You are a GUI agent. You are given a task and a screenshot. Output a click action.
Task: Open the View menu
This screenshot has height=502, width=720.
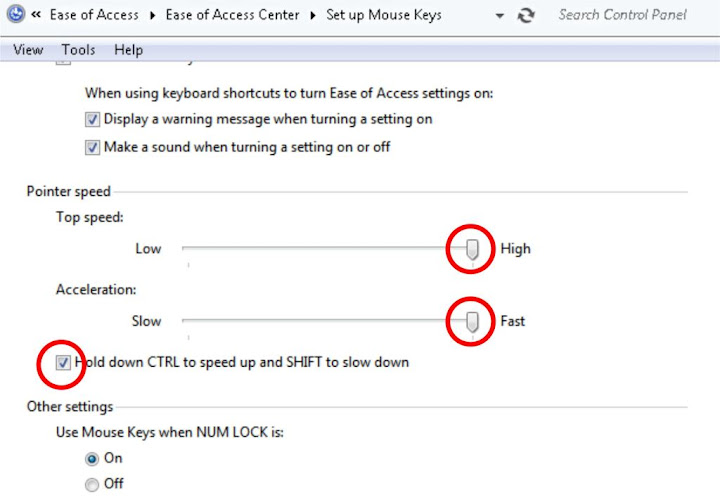coord(28,50)
